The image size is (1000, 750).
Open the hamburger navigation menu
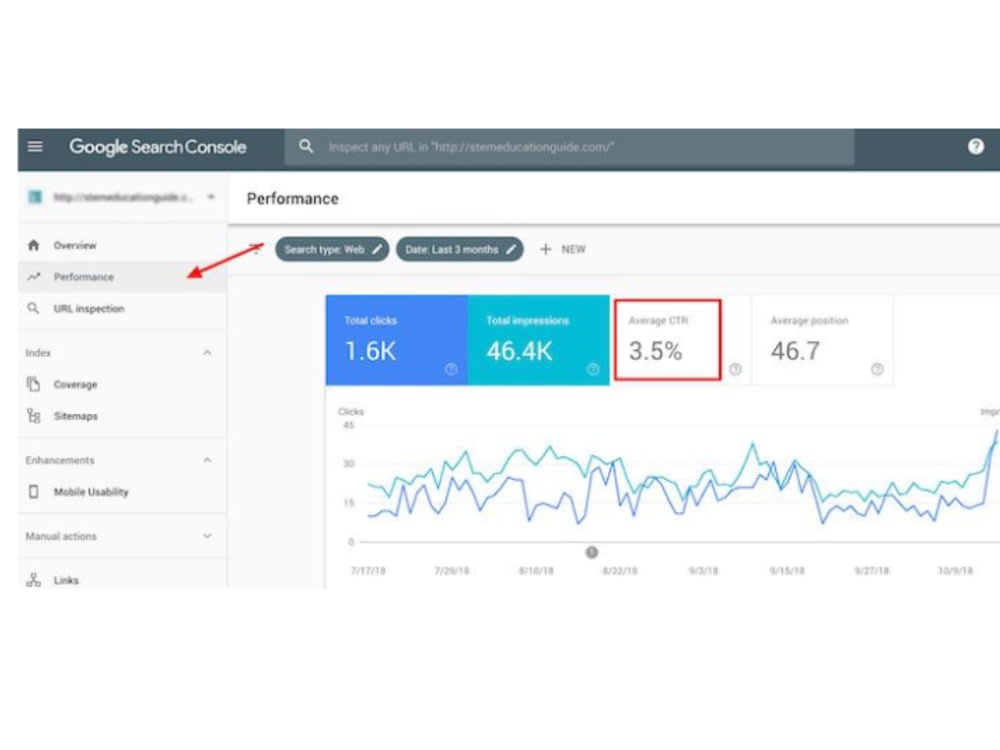[x=35, y=147]
